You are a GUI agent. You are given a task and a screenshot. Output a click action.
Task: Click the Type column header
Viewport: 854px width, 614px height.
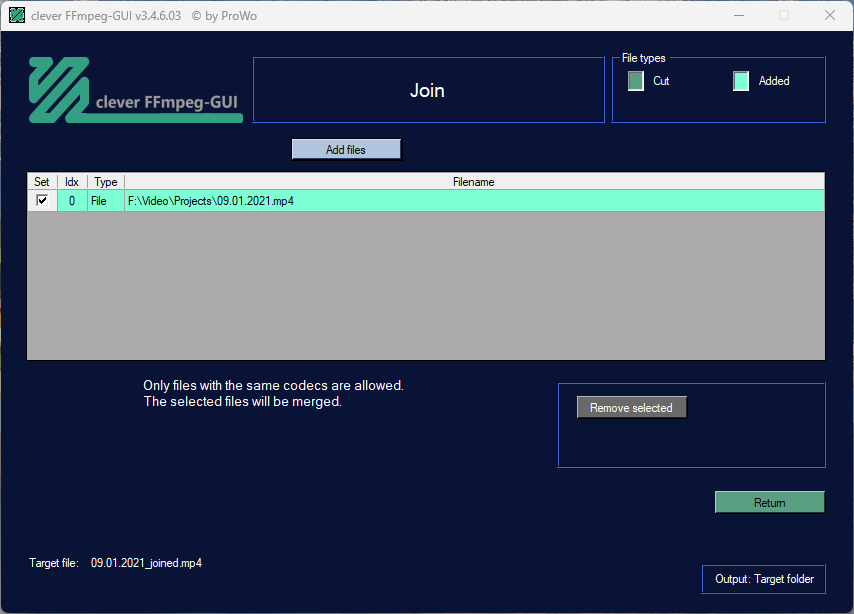tap(106, 181)
